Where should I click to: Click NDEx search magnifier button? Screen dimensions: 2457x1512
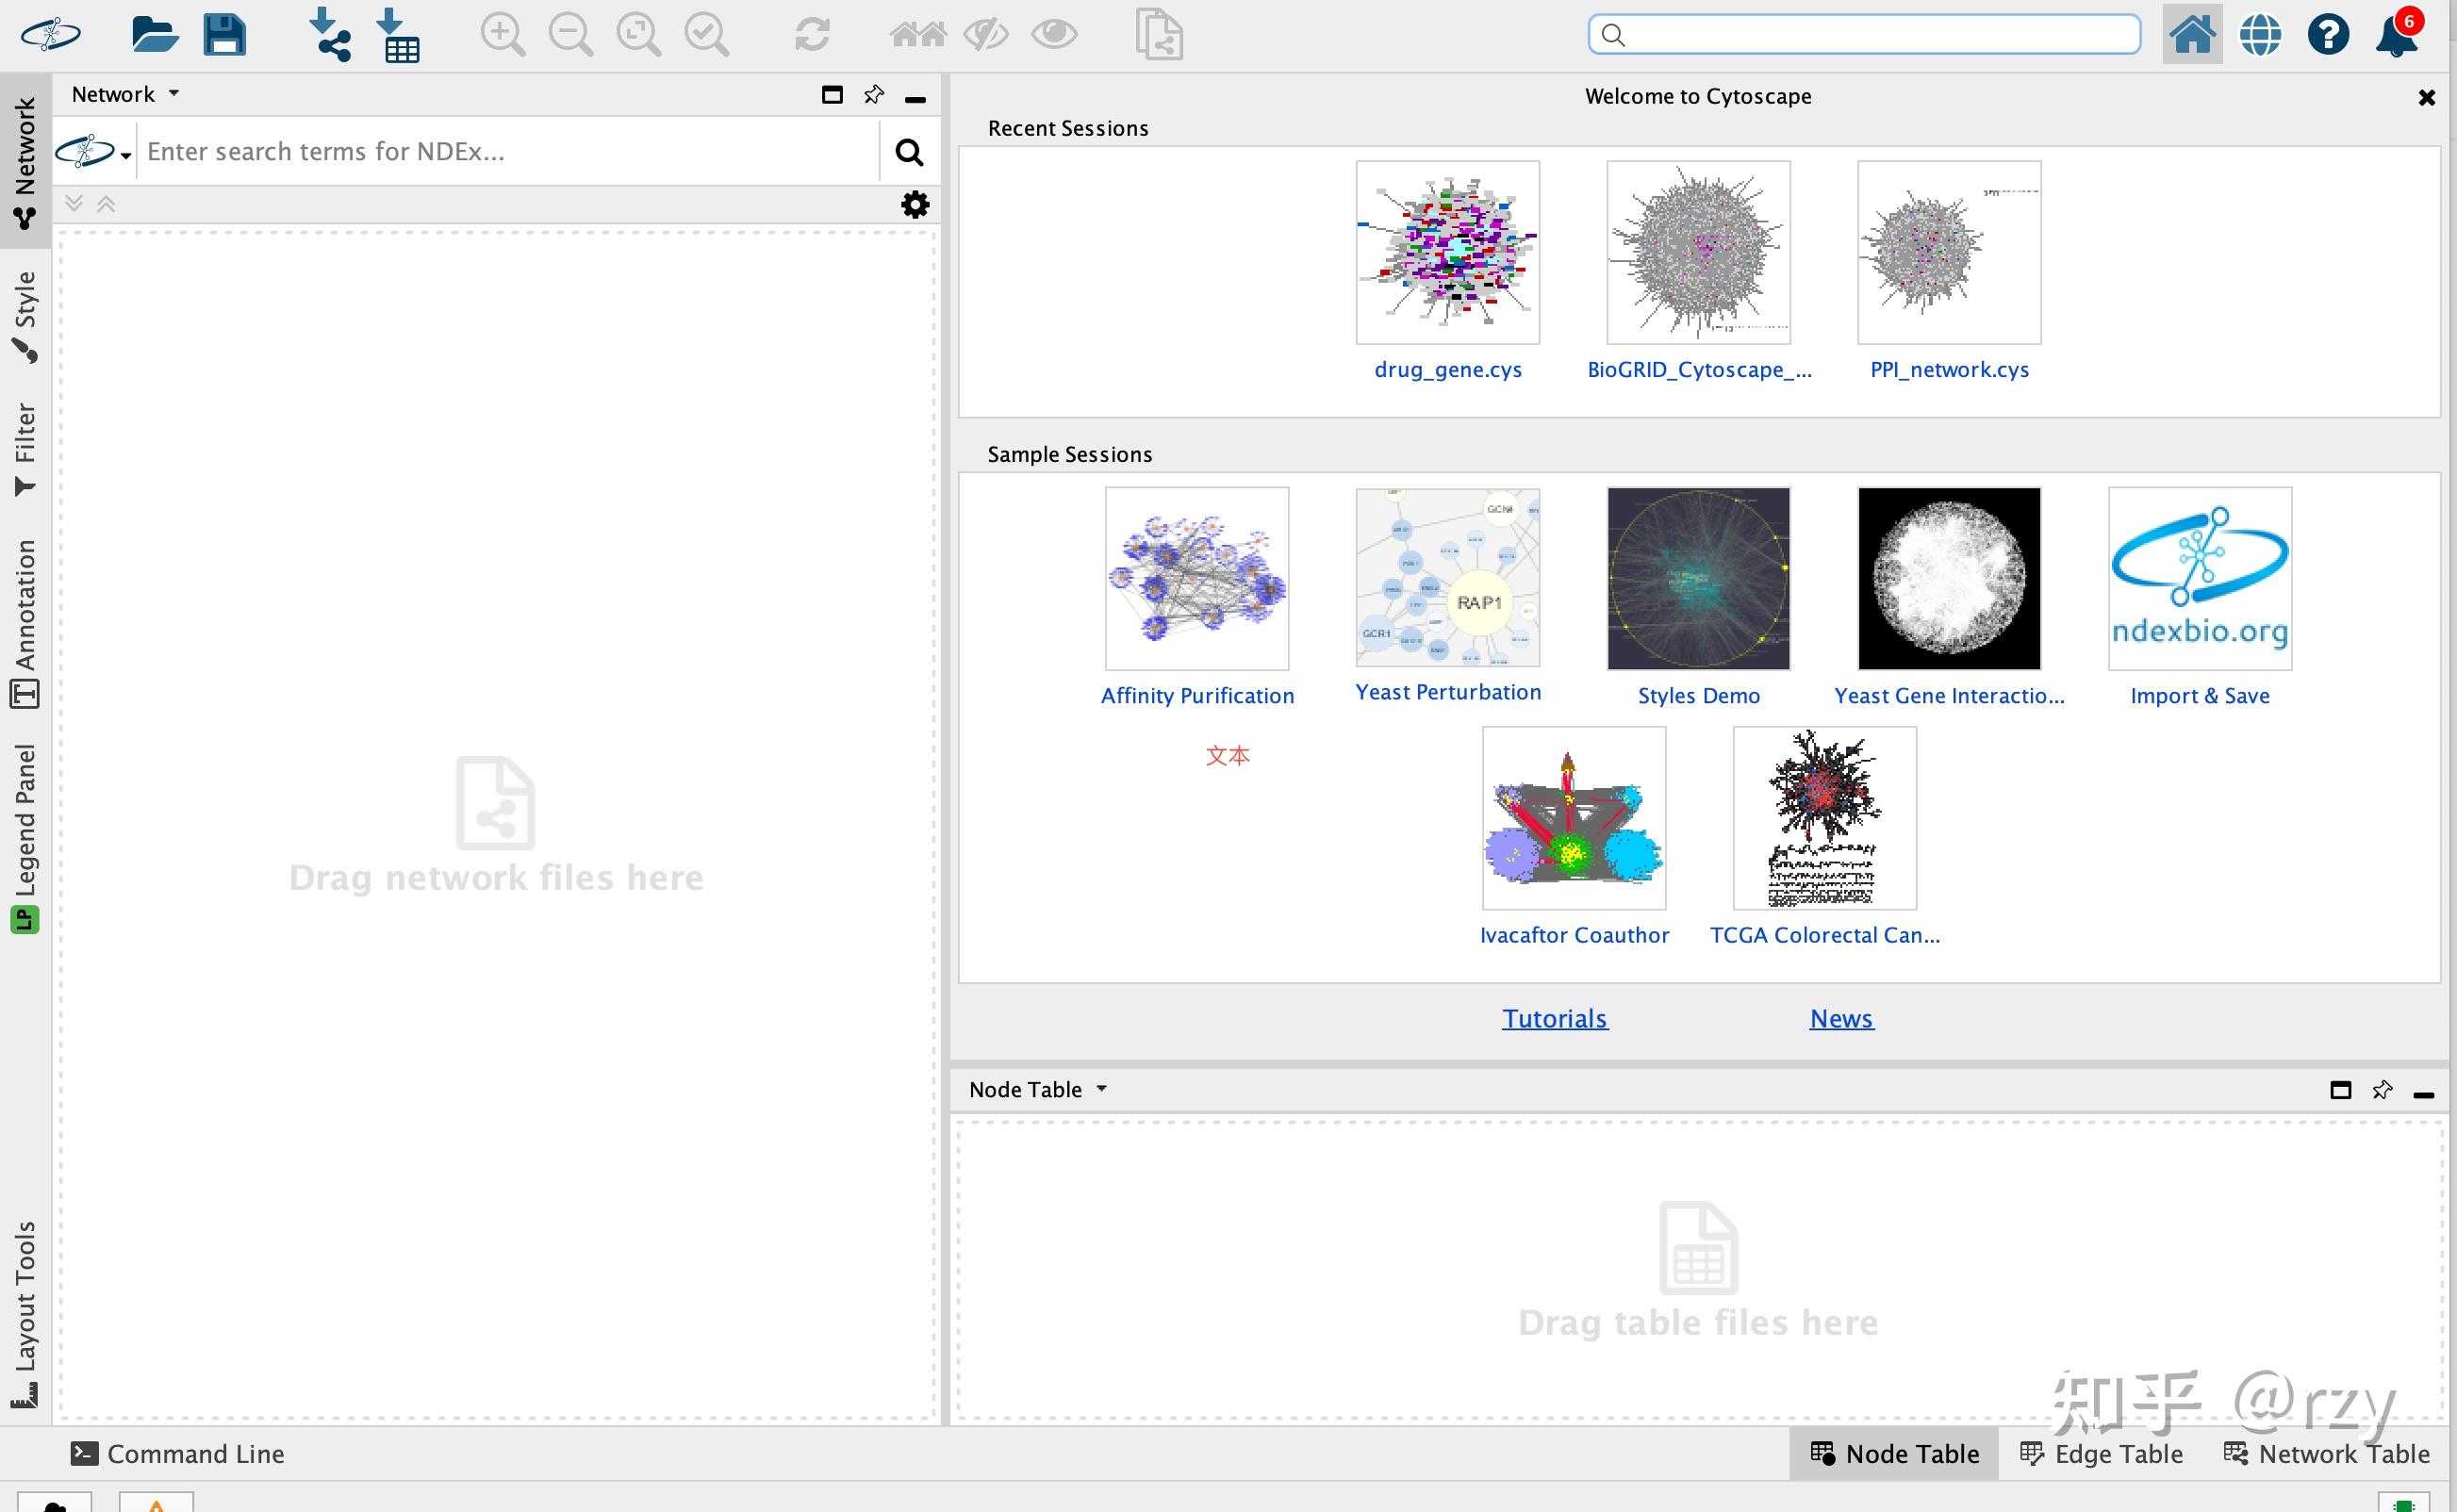pos(908,152)
